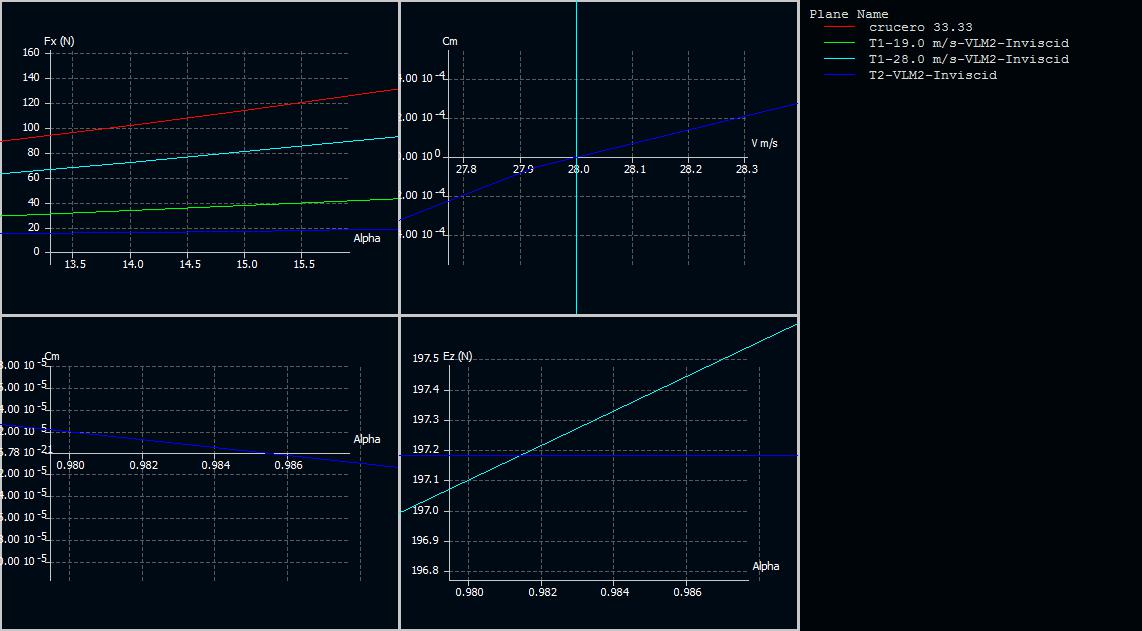Click the Alpha label in the Fz graph
The height and width of the screenshot is (631, 1142).
point(766,566)
